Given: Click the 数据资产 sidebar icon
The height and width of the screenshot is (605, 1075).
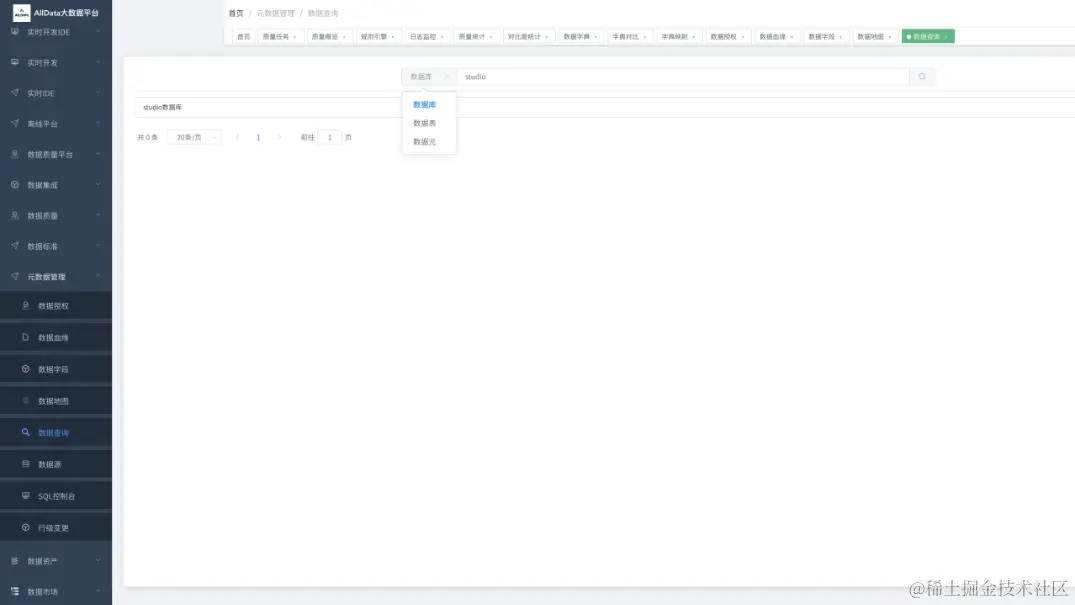Looking at the screenshot, I should coord(15,560).
